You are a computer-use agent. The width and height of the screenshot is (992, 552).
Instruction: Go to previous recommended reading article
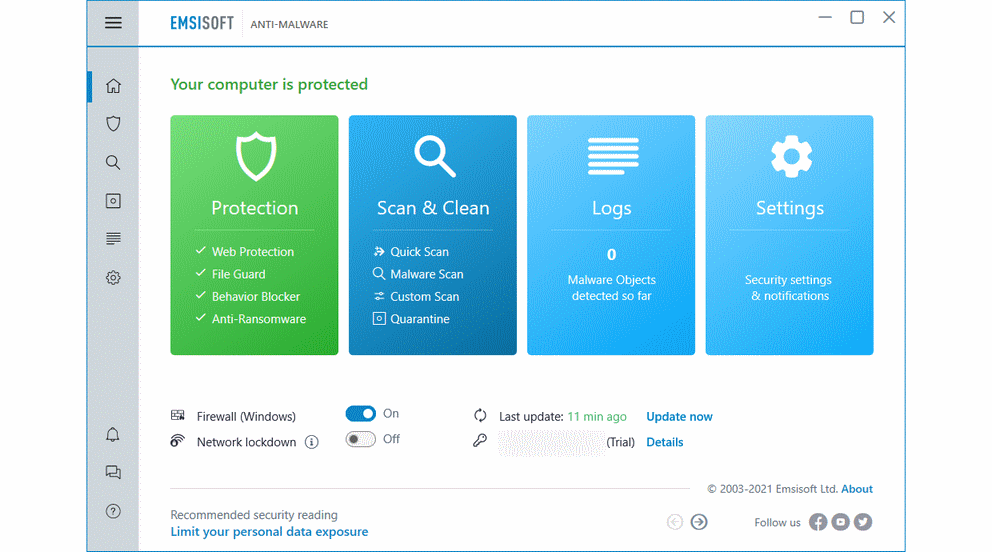[x=675, y=522]
